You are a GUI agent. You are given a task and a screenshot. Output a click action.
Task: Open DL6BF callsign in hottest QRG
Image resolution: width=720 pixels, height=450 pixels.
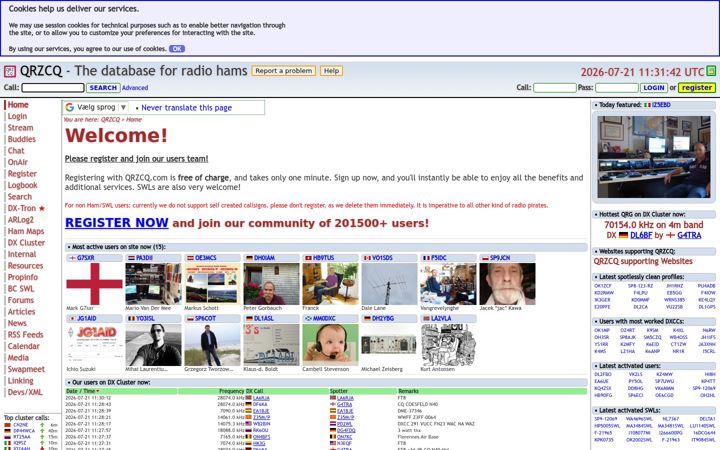[641, 235]
